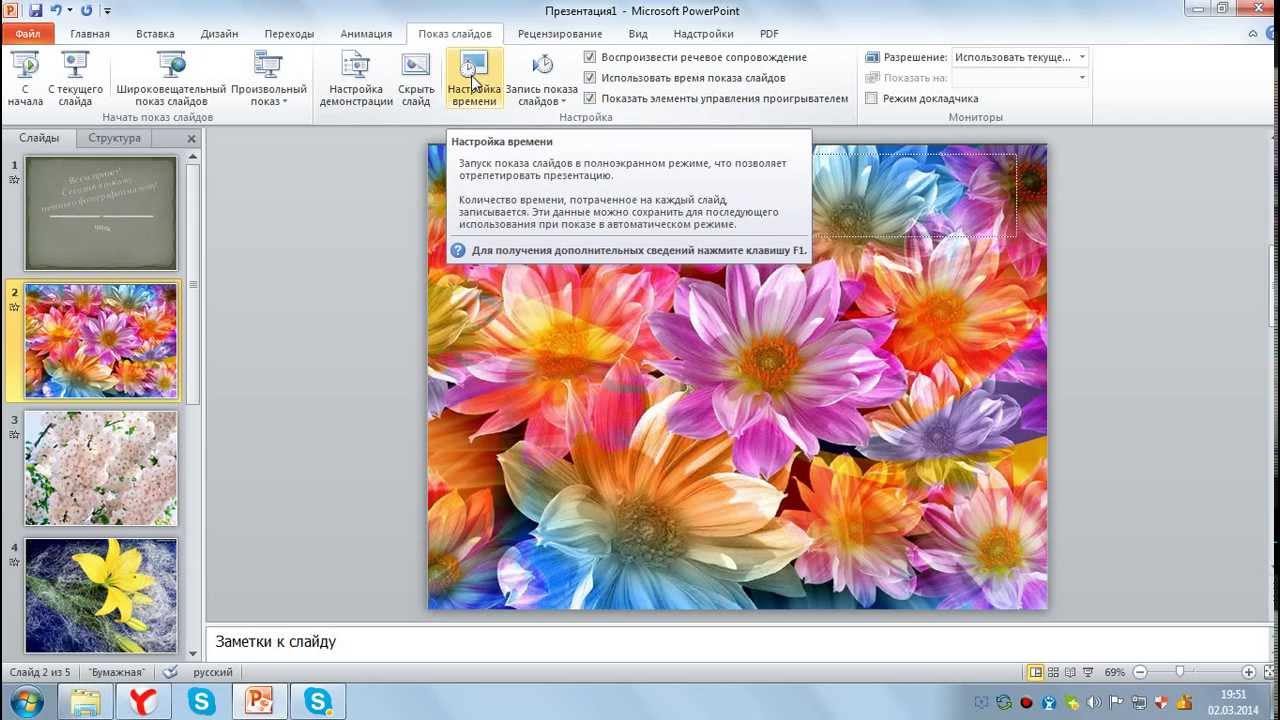Click the volume speaker tray icon
The image size is (1280, 720).
(1093, 703)
